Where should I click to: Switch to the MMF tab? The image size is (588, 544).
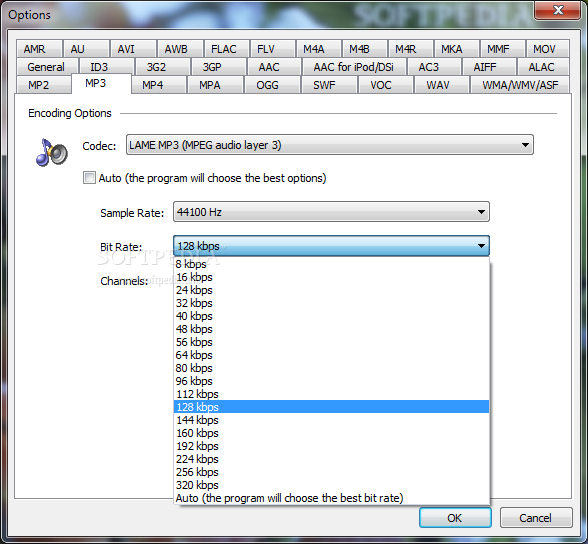pyautogui.click(x=502, y=49)
